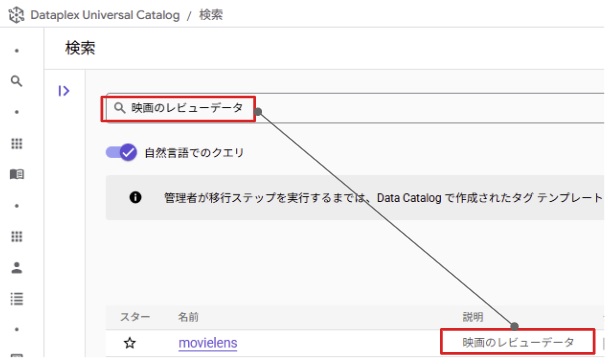
Task: Click the 自然言語でのクエリ label
Action: pos(194,153)
